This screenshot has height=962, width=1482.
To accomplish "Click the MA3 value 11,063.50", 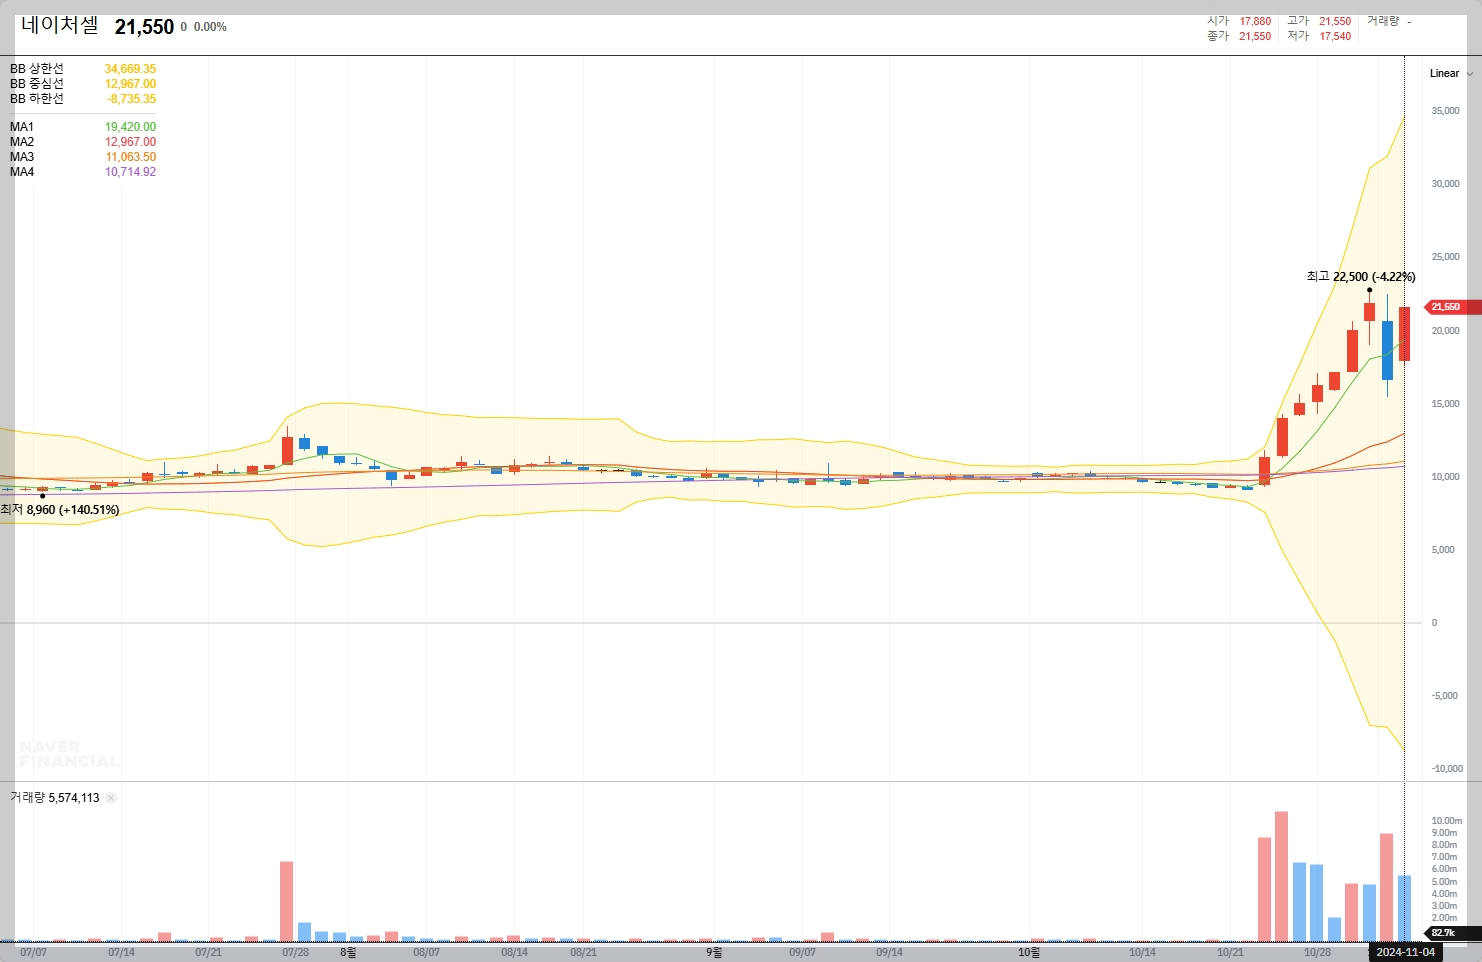I will (130, 157).
